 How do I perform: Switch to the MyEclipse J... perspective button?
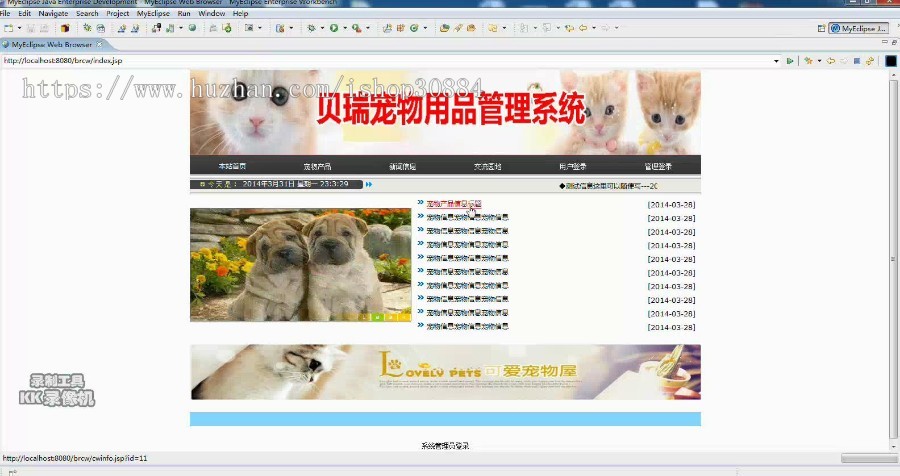[858, 28]
